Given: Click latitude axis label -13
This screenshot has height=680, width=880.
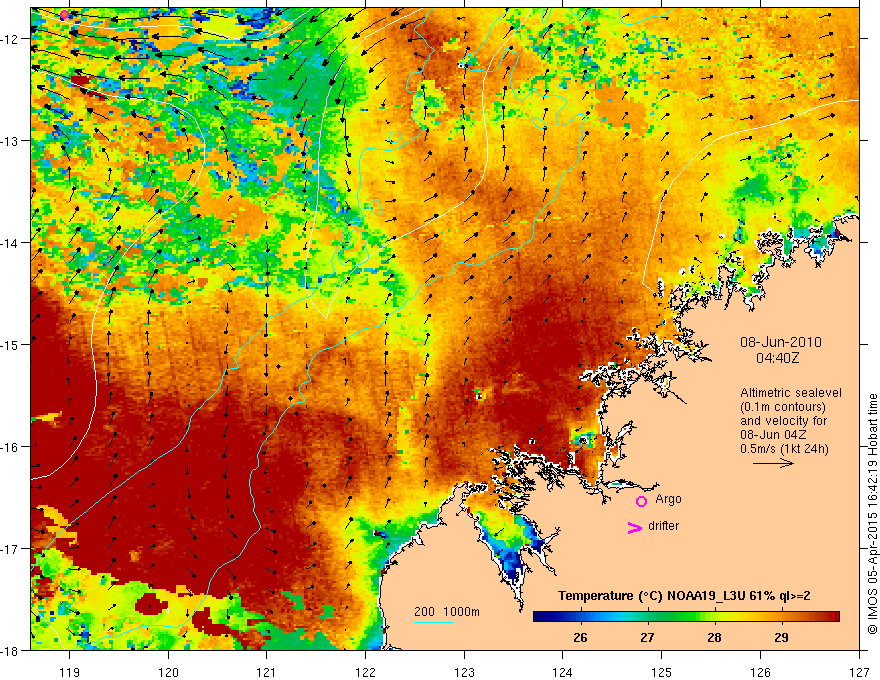Looking at the screenshot, I should coord(11,141).
